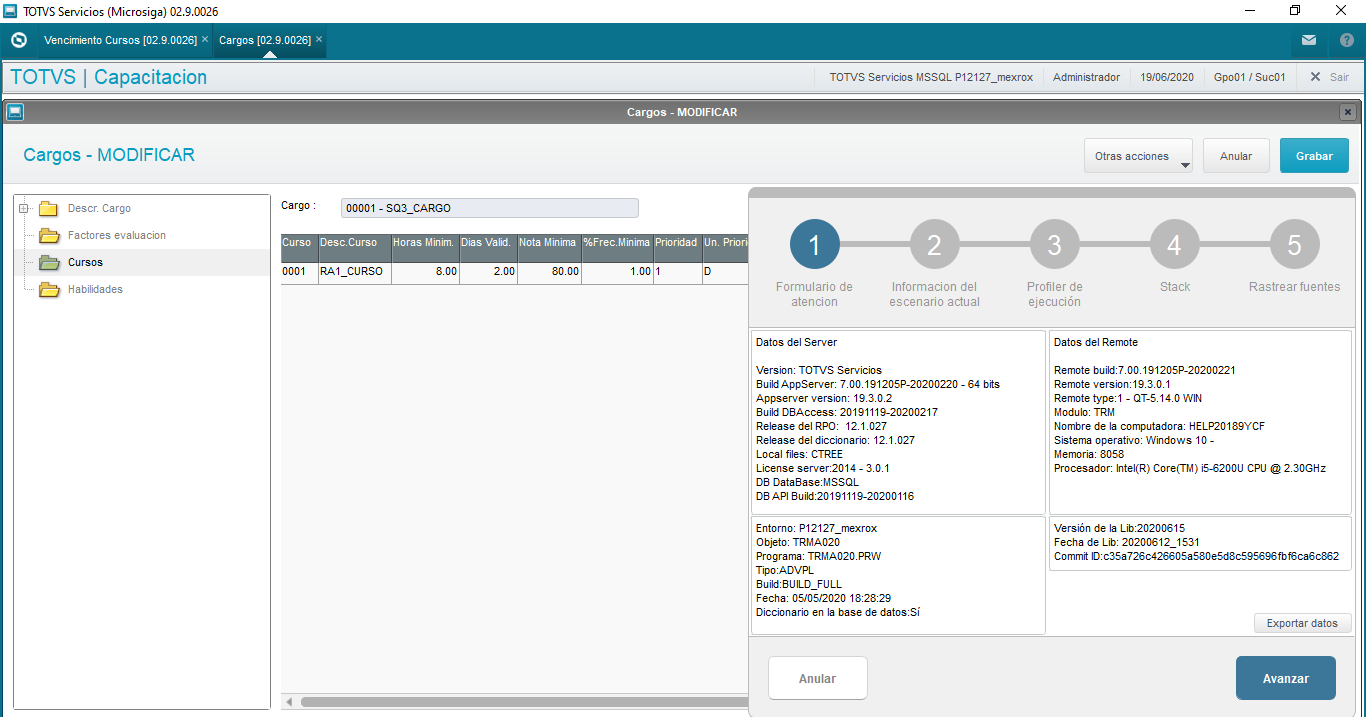Select the RA1_CURSO cell
The height and width of the screenshot is (717, 1366).
354,272
